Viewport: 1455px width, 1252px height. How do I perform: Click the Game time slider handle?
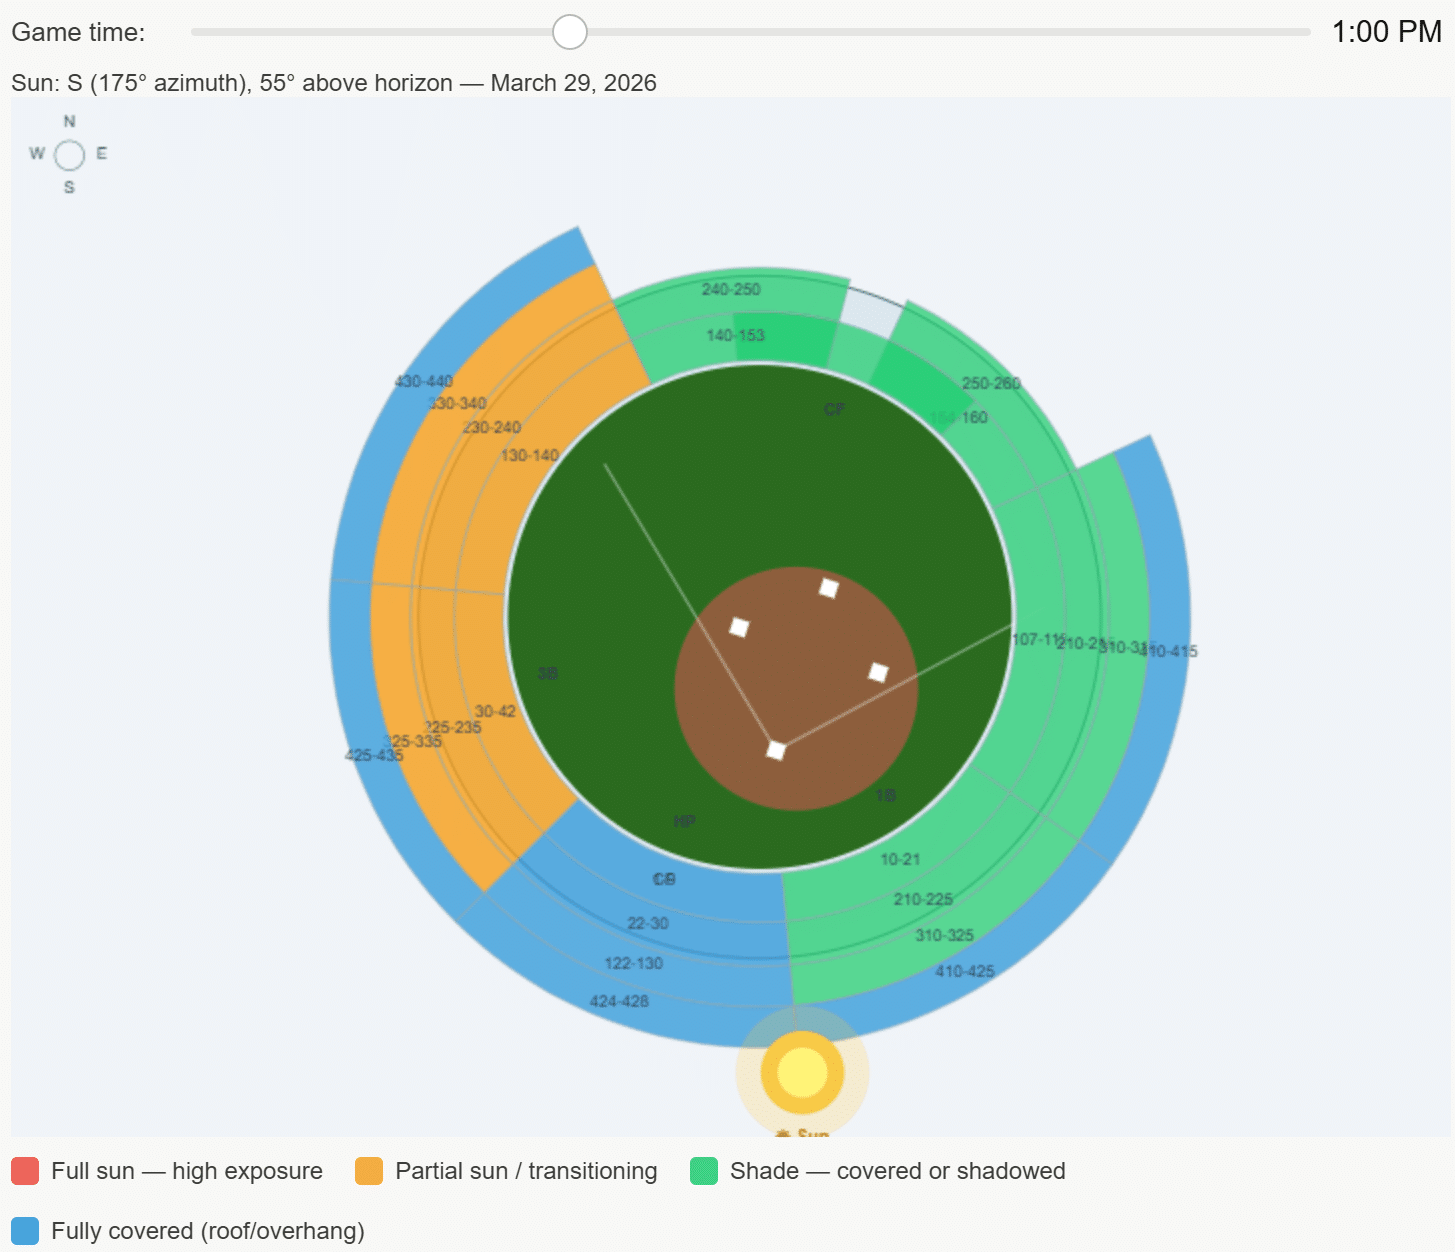point(570,32)
